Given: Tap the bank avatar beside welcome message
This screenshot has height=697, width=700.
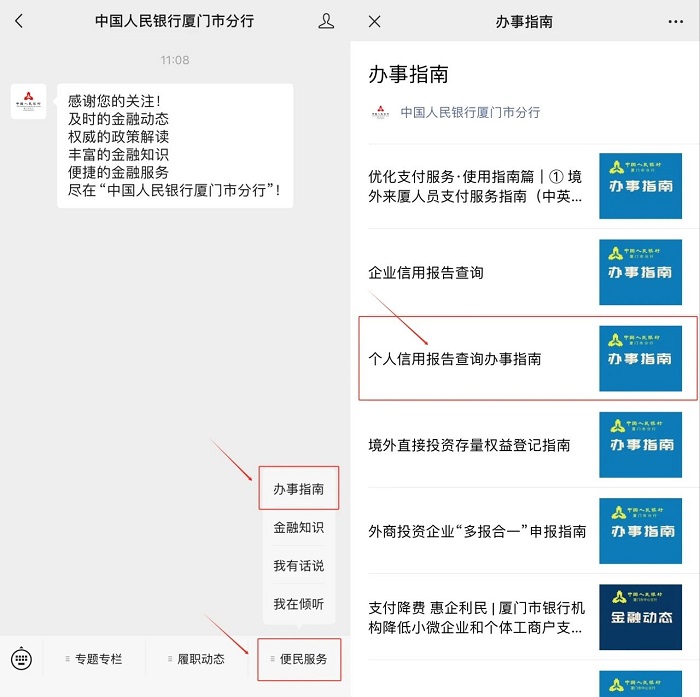Looking at the screenshot, I should 28,102.
